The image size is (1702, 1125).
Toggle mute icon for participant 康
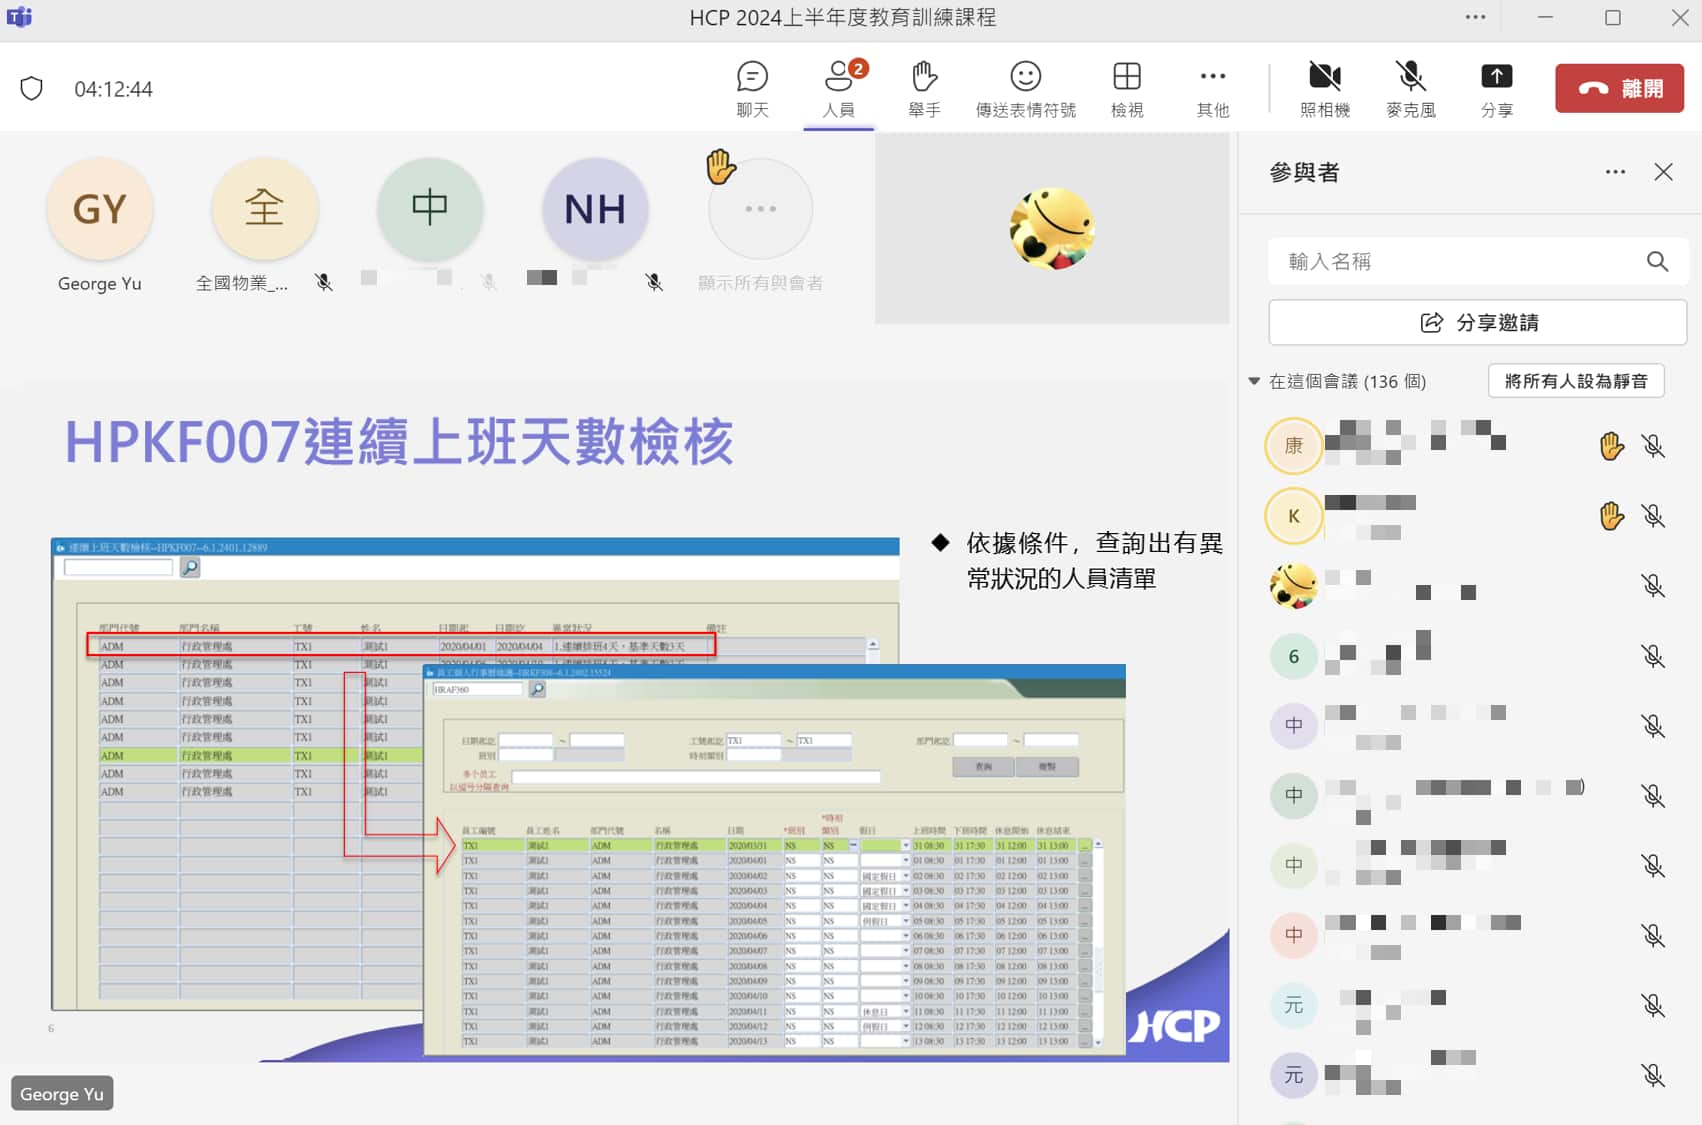(1653, 446)
